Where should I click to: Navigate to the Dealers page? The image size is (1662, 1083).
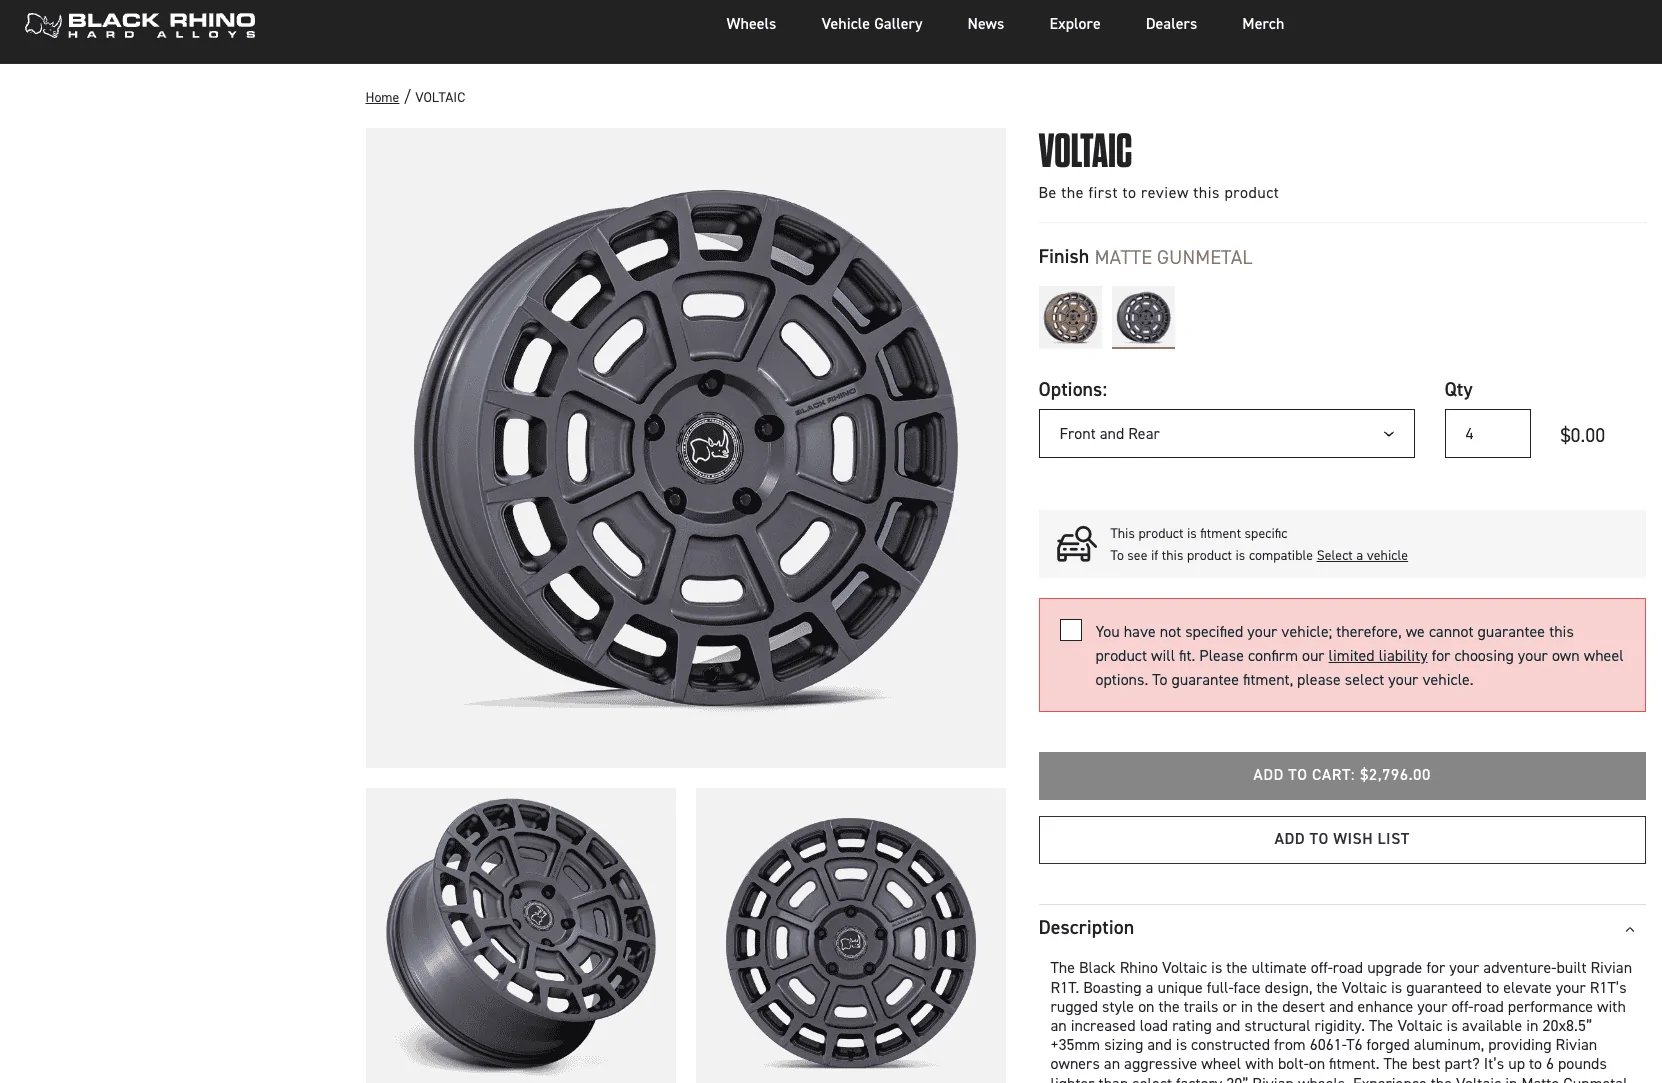pyautogui.click(x=1170, y=23)
